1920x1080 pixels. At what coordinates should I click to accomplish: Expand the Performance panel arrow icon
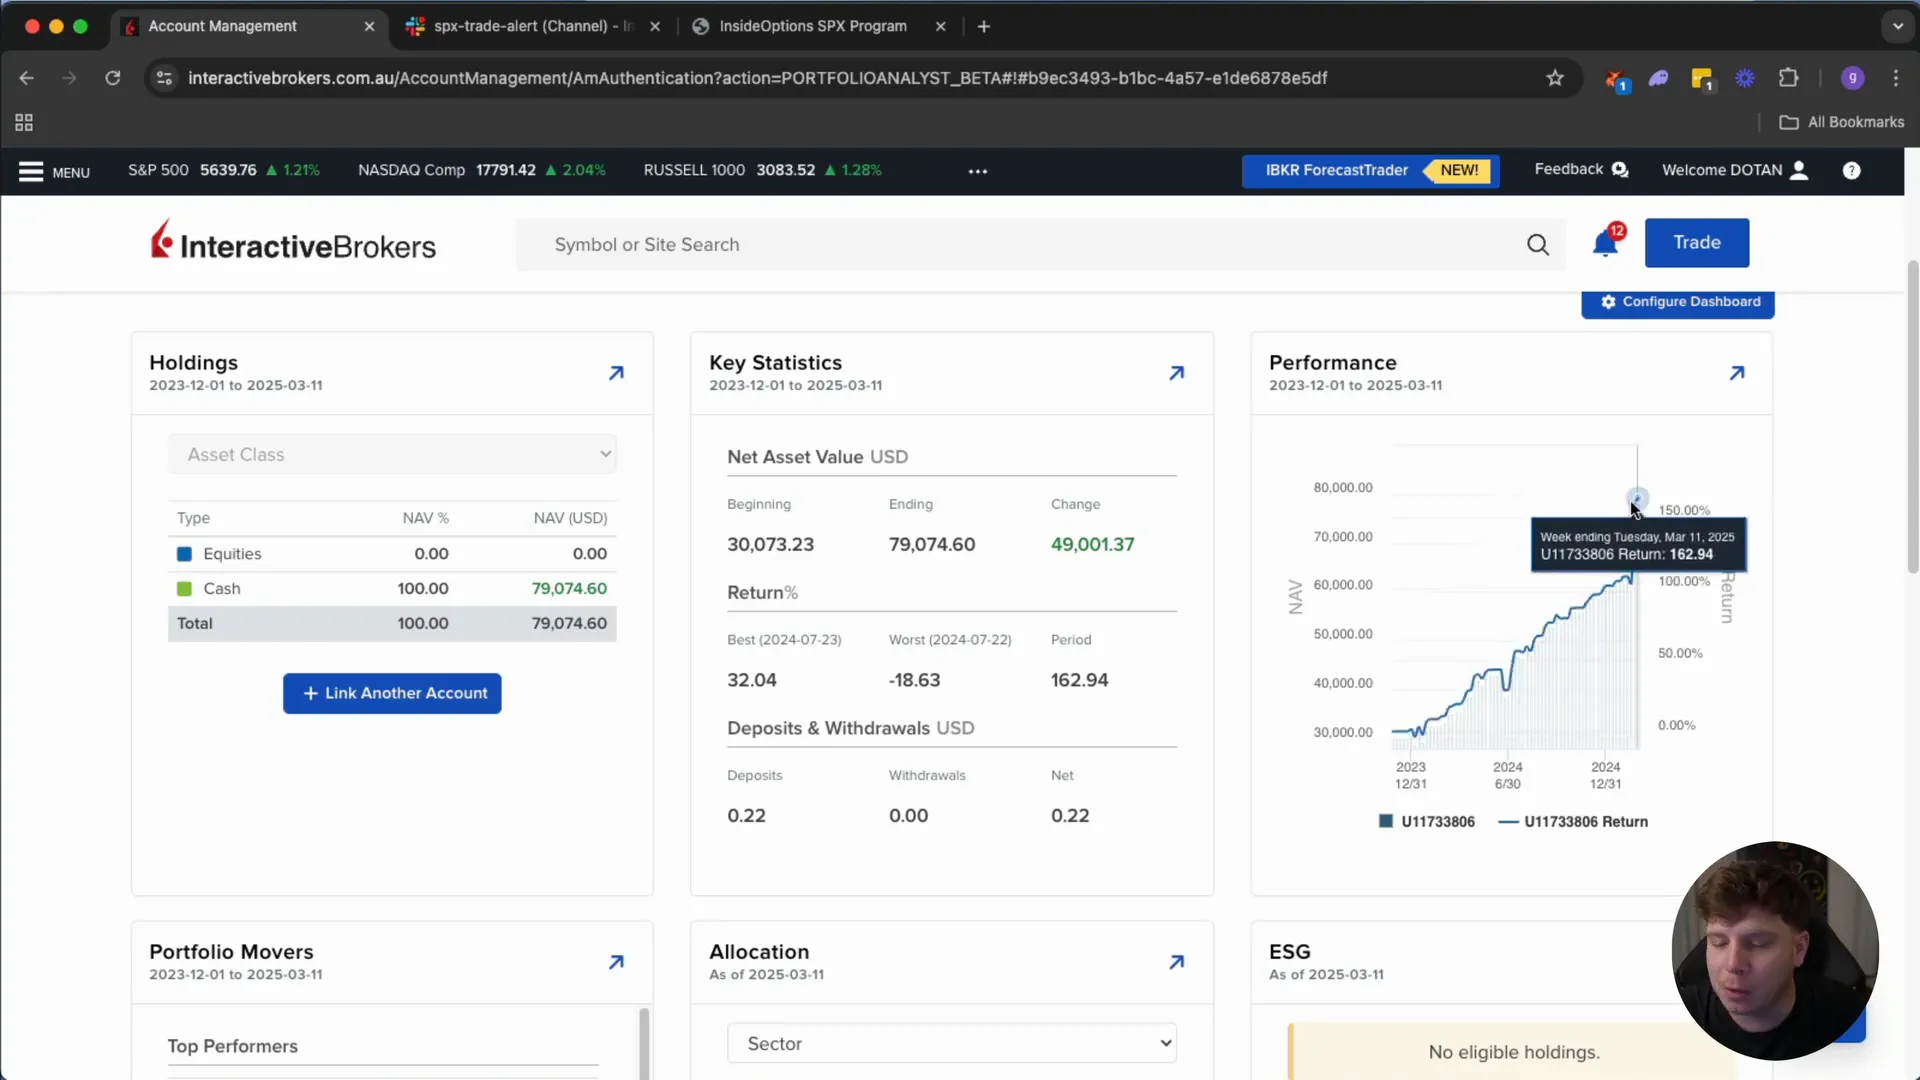pos(1737,373)
